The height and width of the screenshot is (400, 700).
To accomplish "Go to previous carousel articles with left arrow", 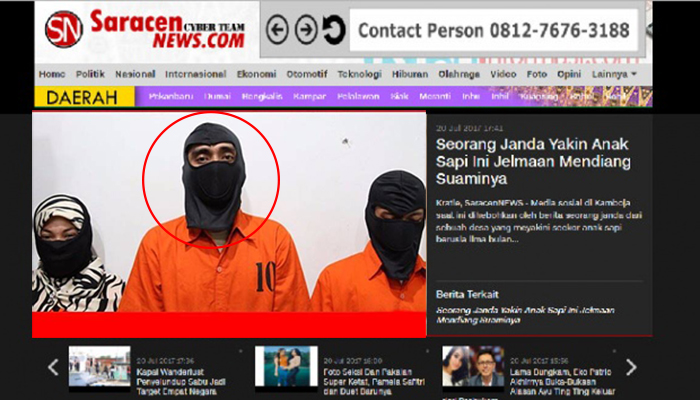I will [53, 367].
